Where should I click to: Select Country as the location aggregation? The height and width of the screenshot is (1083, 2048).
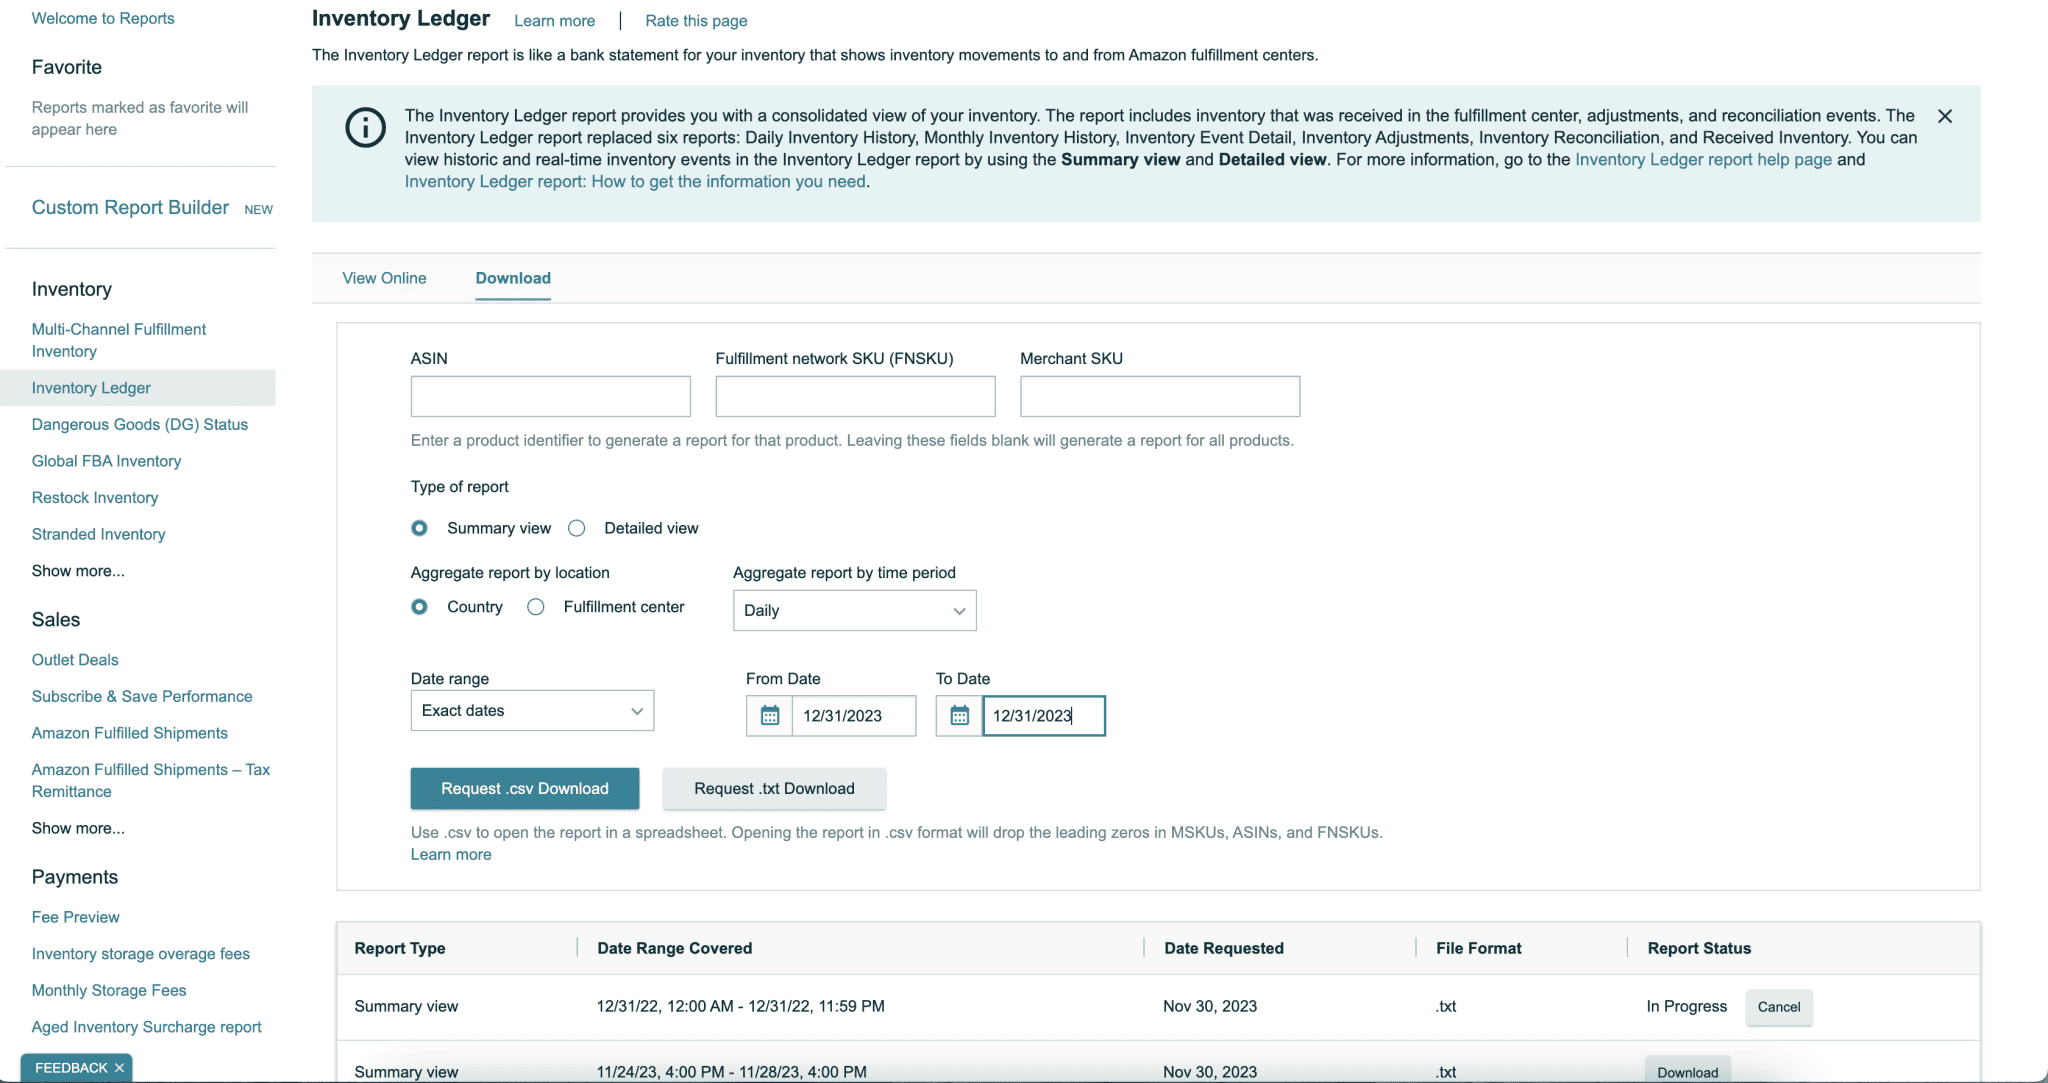(x=419, y=606)
